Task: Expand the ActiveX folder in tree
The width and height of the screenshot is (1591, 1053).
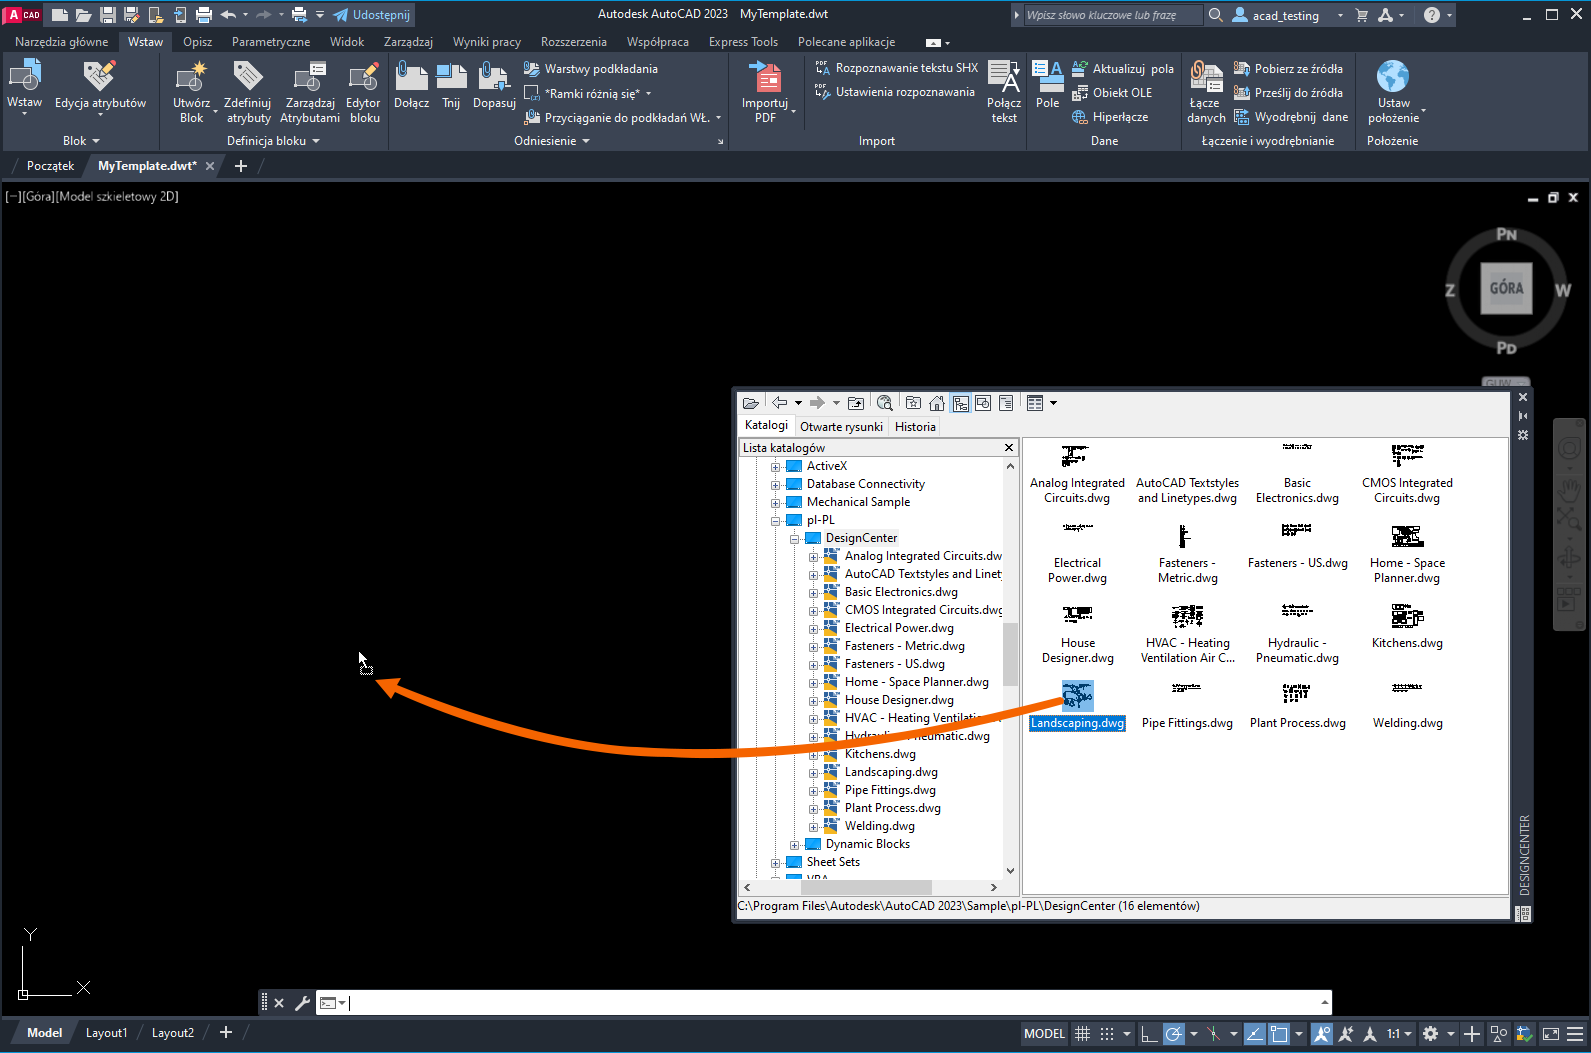Action: [776, 467]
